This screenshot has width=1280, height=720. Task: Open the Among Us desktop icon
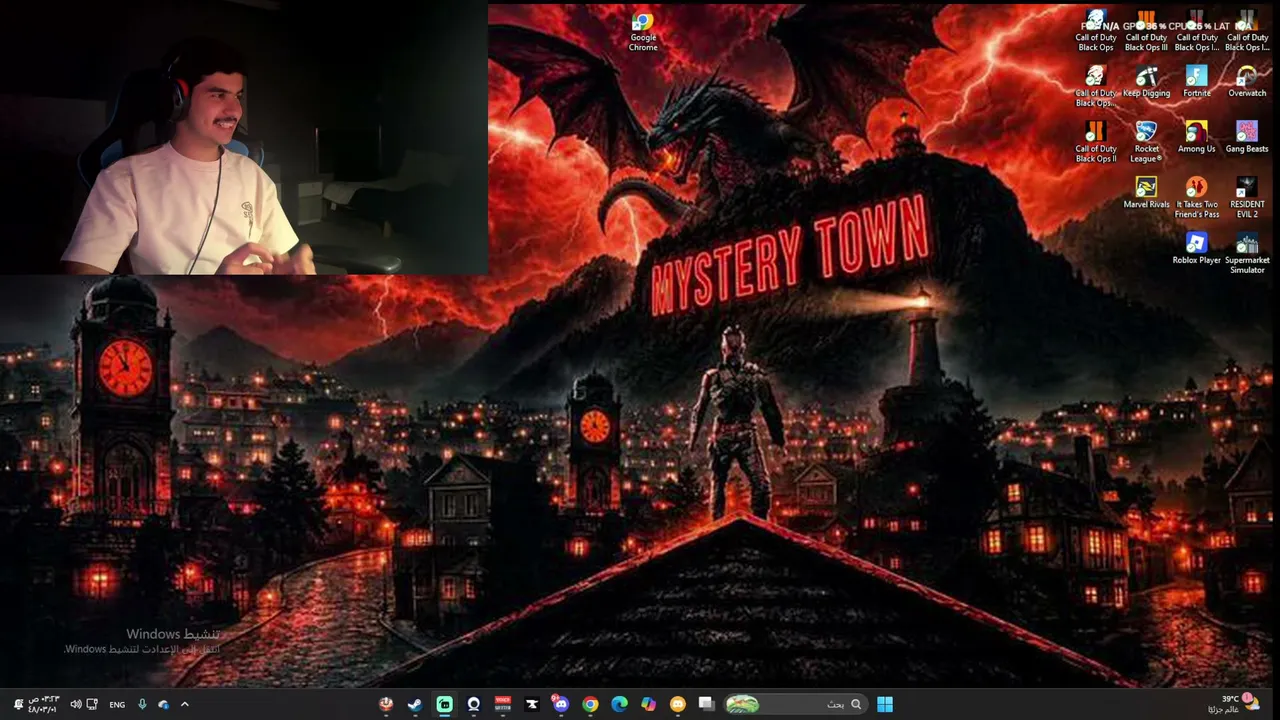coord(1197,137)
